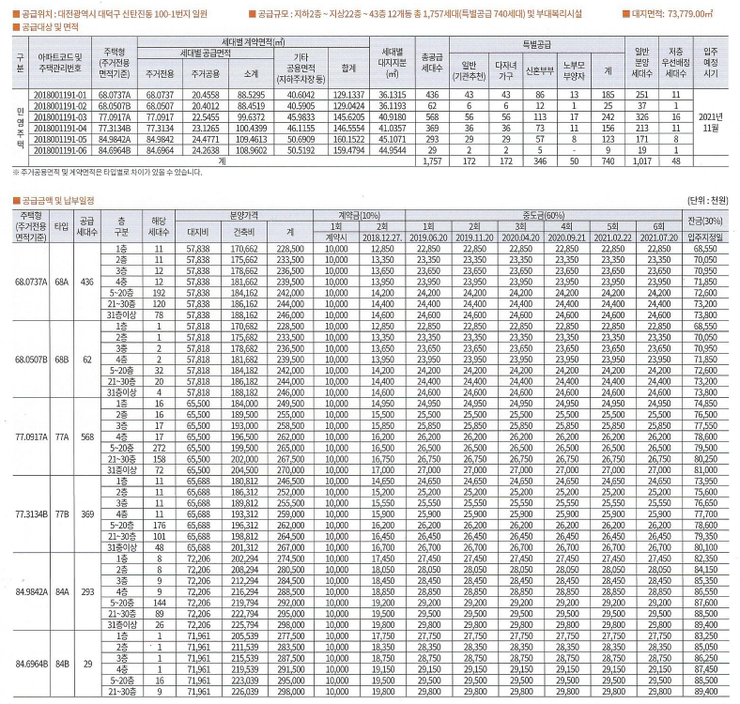This screenshot has width=740, height=704.
Task: Click the 계약금(10%) header
Action: (359, 215)
